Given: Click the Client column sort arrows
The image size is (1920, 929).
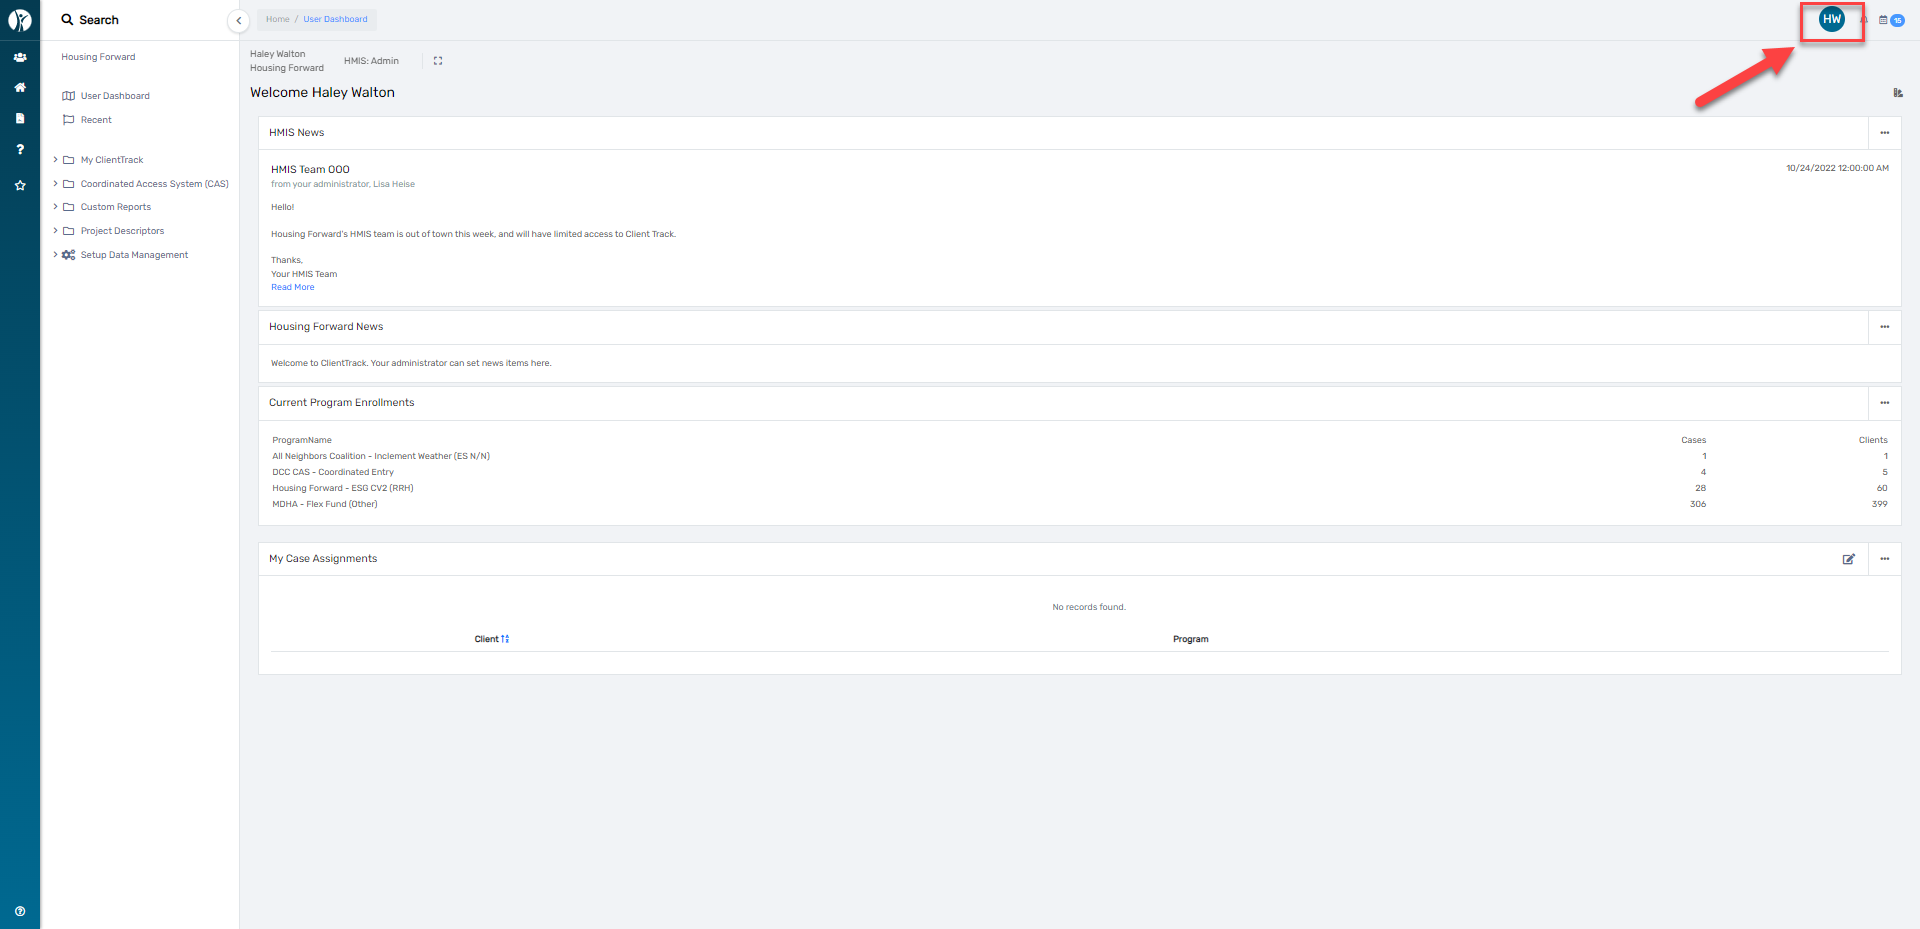Looking at the screenshot, I should (506, 639).
